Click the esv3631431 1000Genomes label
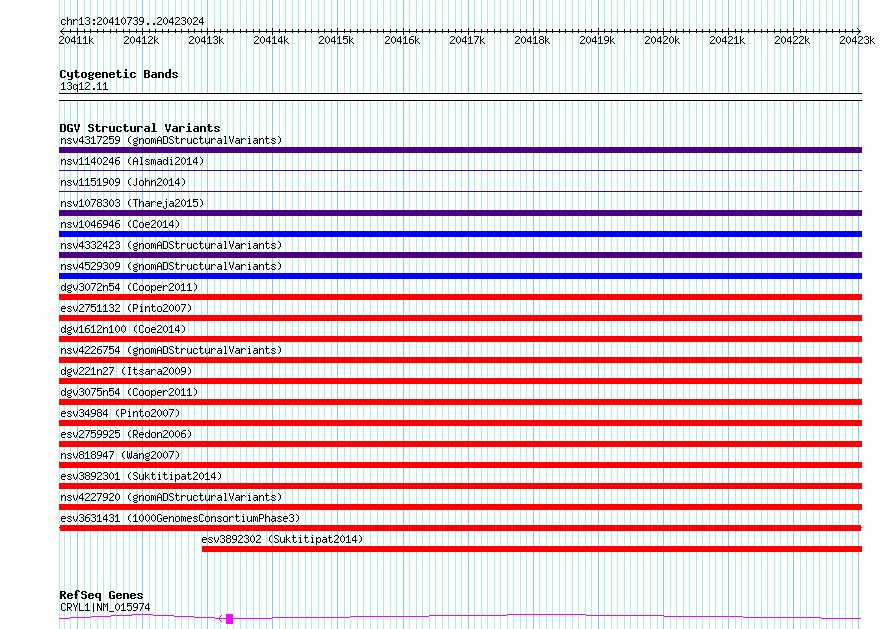This screenshot has width=890, height=629. pos(180,518)
